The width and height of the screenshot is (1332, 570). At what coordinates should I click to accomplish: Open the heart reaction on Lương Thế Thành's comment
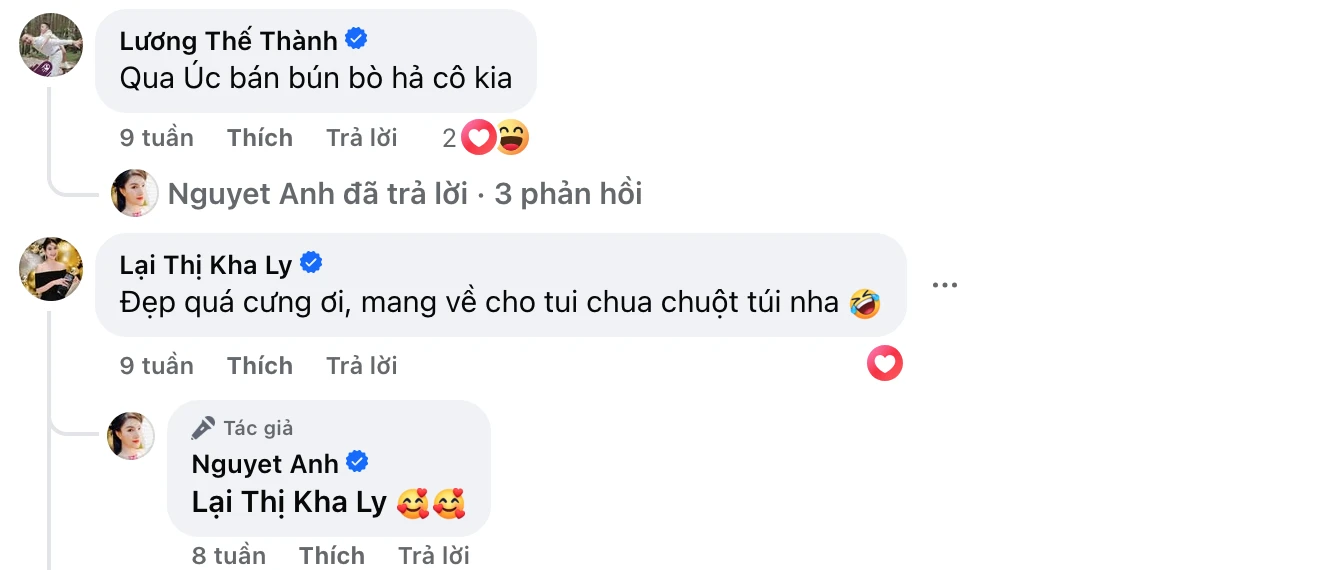pos(479,138)
